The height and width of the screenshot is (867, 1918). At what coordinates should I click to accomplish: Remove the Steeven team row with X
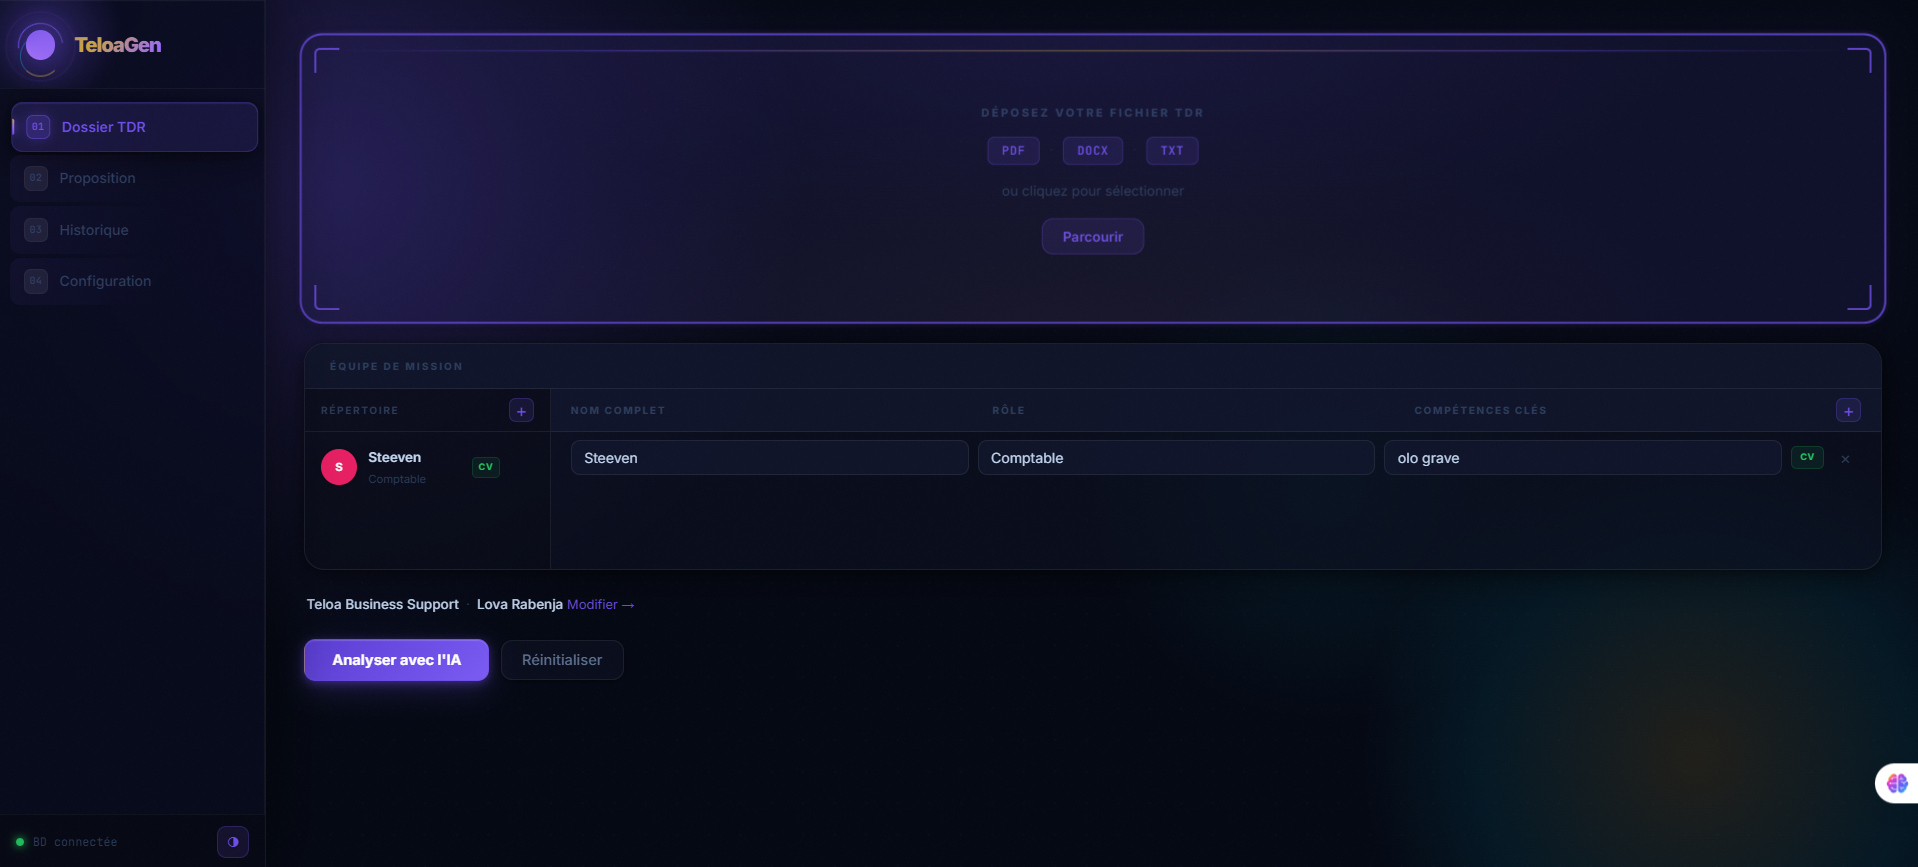(x=1845, y=459)
